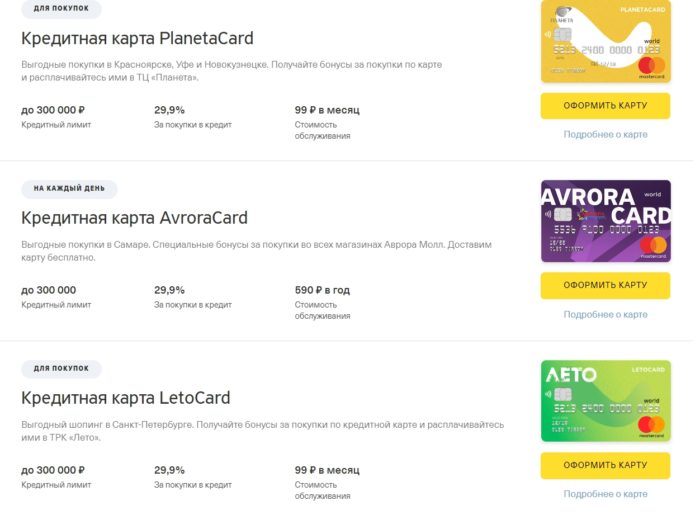Image resolution: width=700 pixels, height=515 pixels.
Task: Click the AvroraCard purple card image
Action: click(605, 221)
